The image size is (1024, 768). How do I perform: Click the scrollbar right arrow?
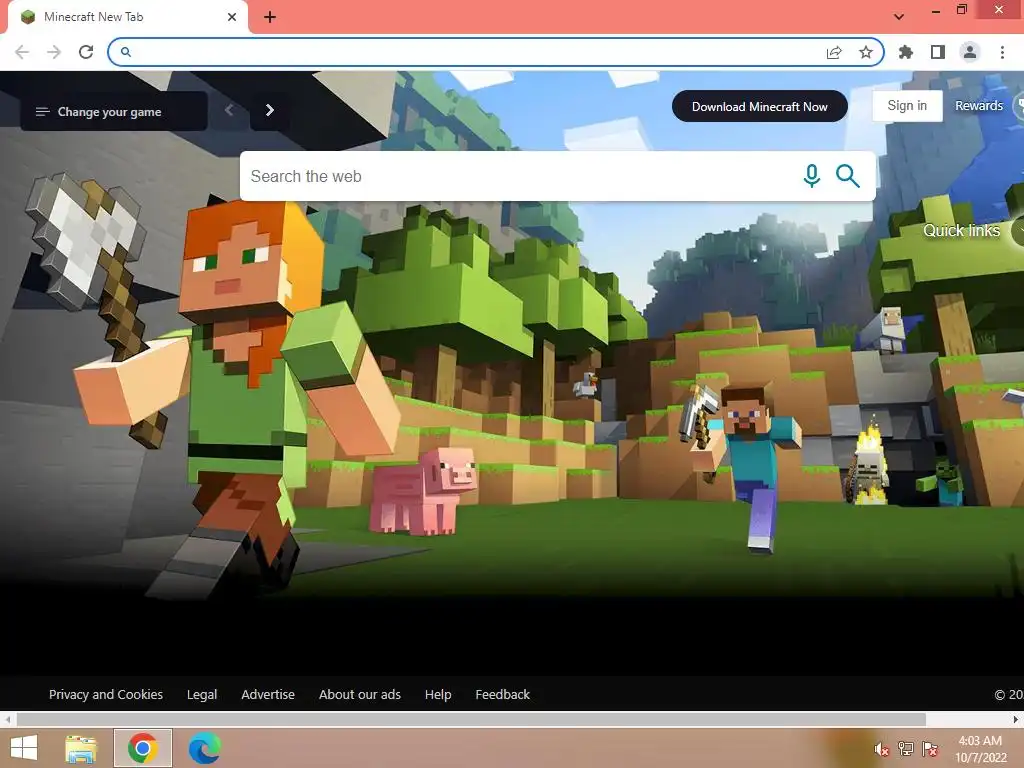1016,720
